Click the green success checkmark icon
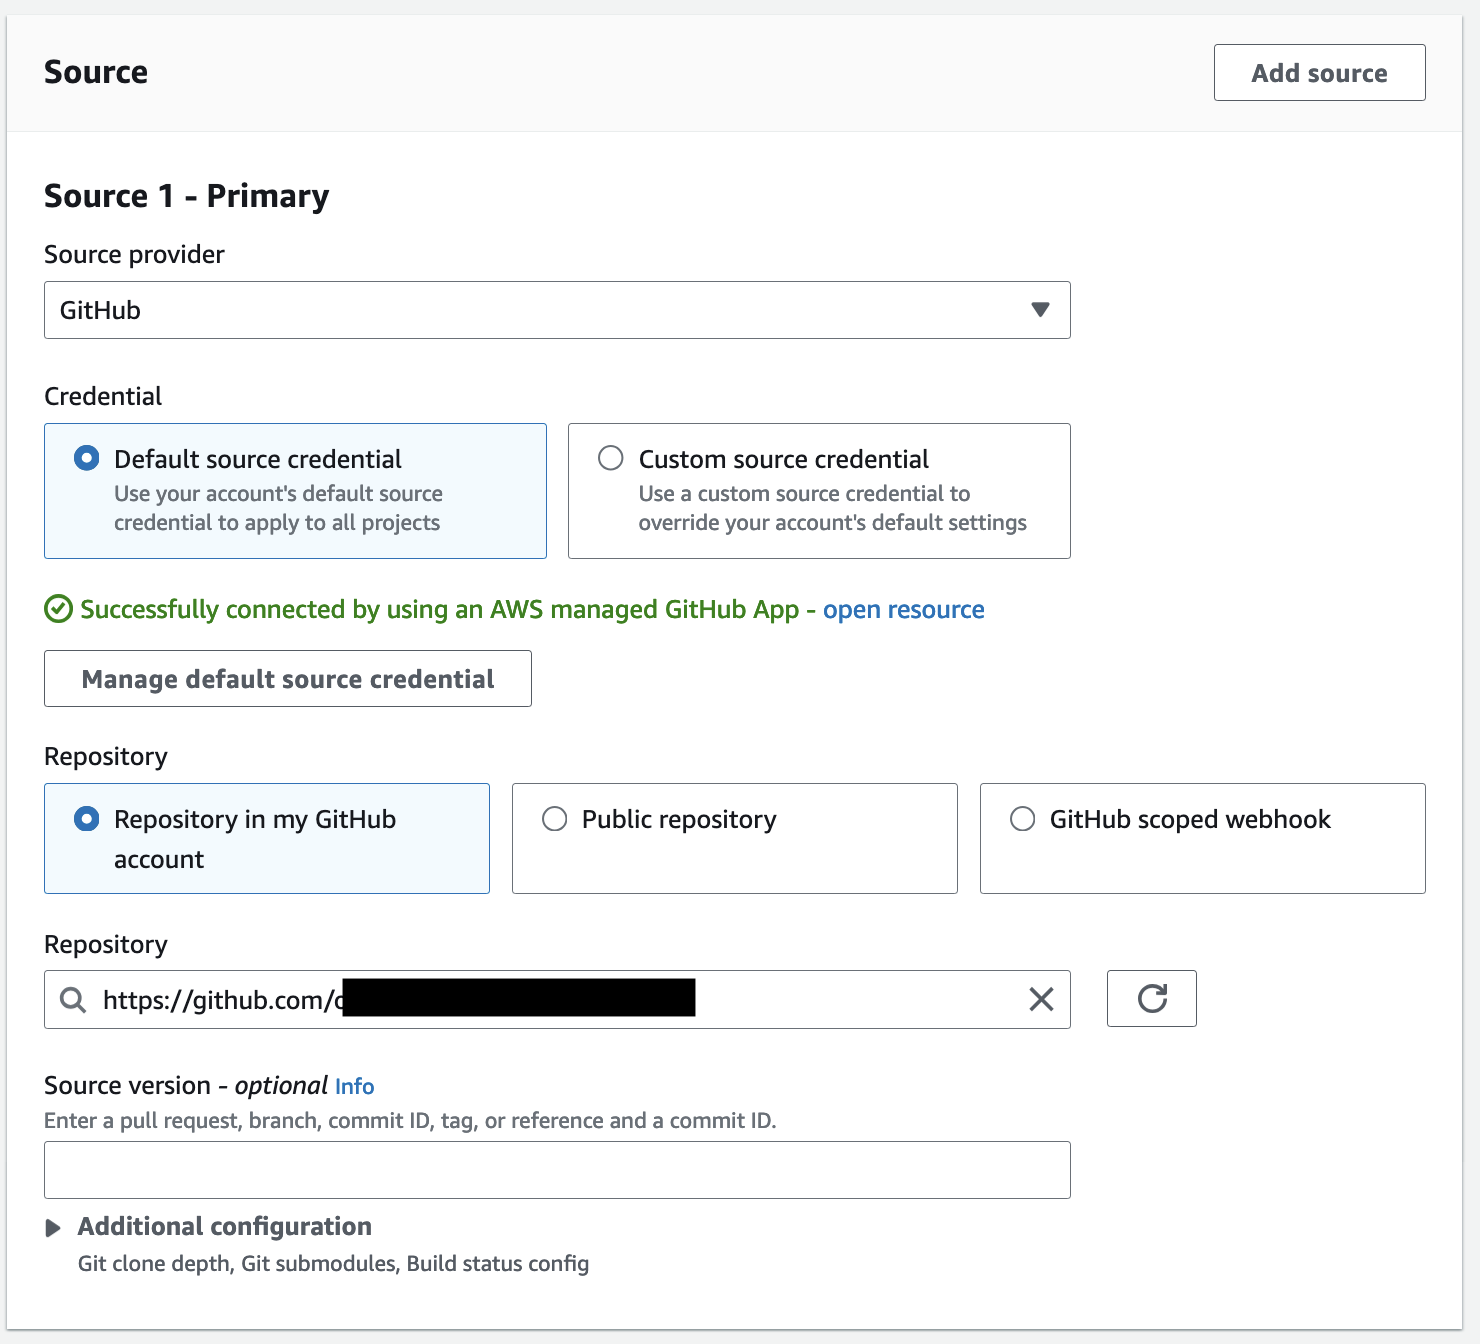Screen dimensions: 1480x1344 point(59,609)
